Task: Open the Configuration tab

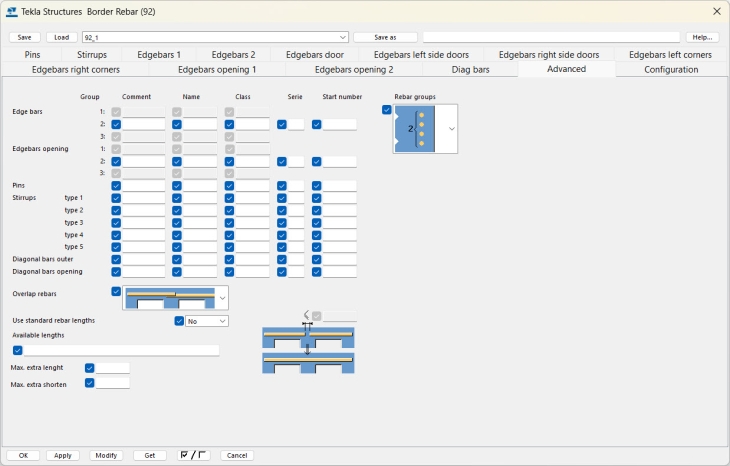Action: coord(671,70)
